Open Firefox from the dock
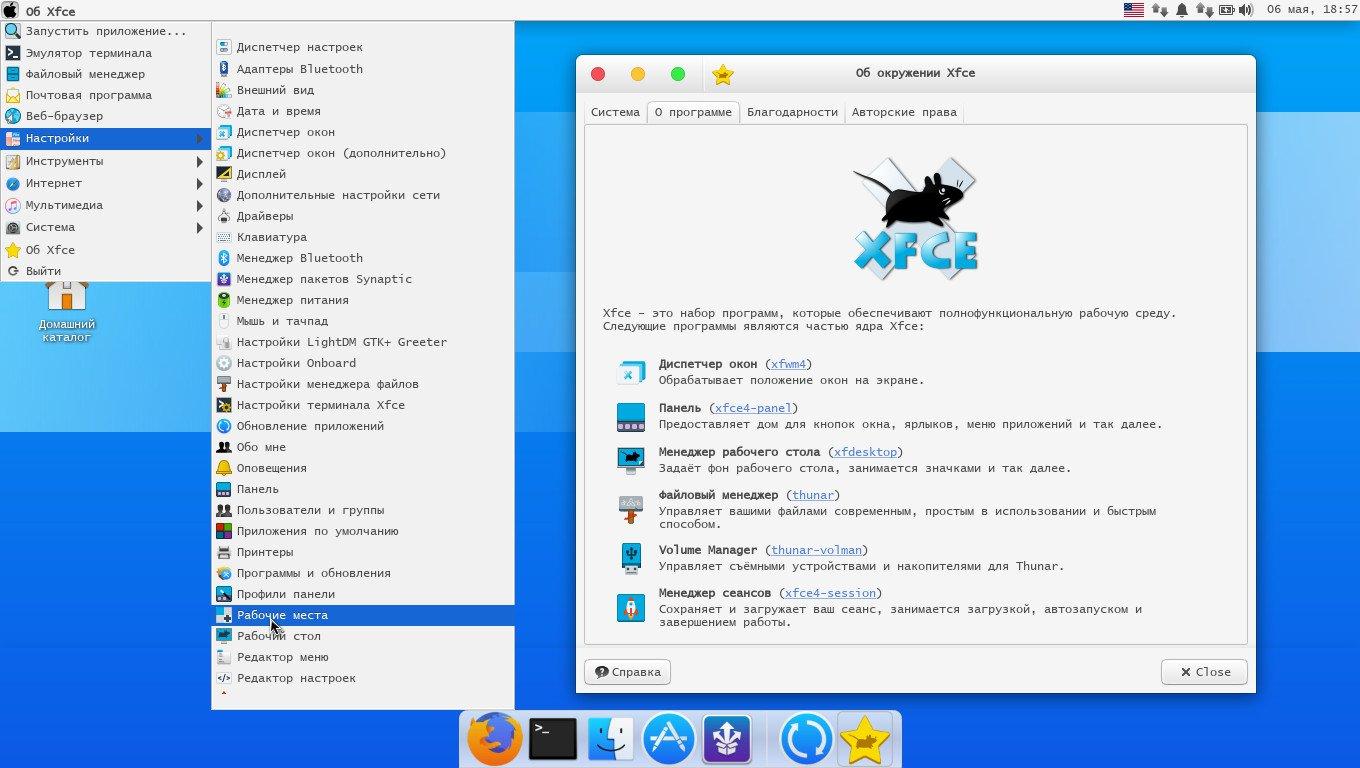Screen dimensions: 1360x768 point(495,739)
